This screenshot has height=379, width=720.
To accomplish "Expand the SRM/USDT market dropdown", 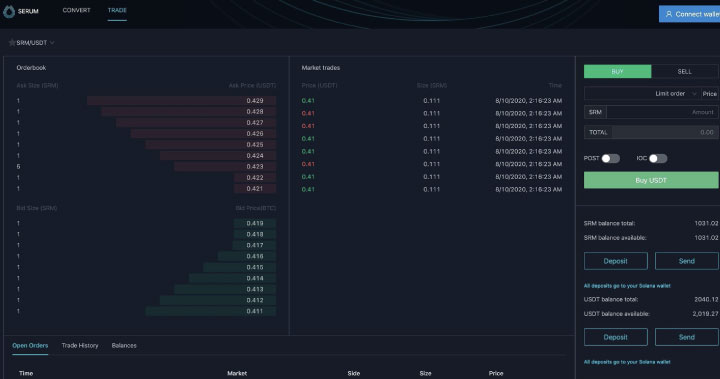I will click(52, 43).
